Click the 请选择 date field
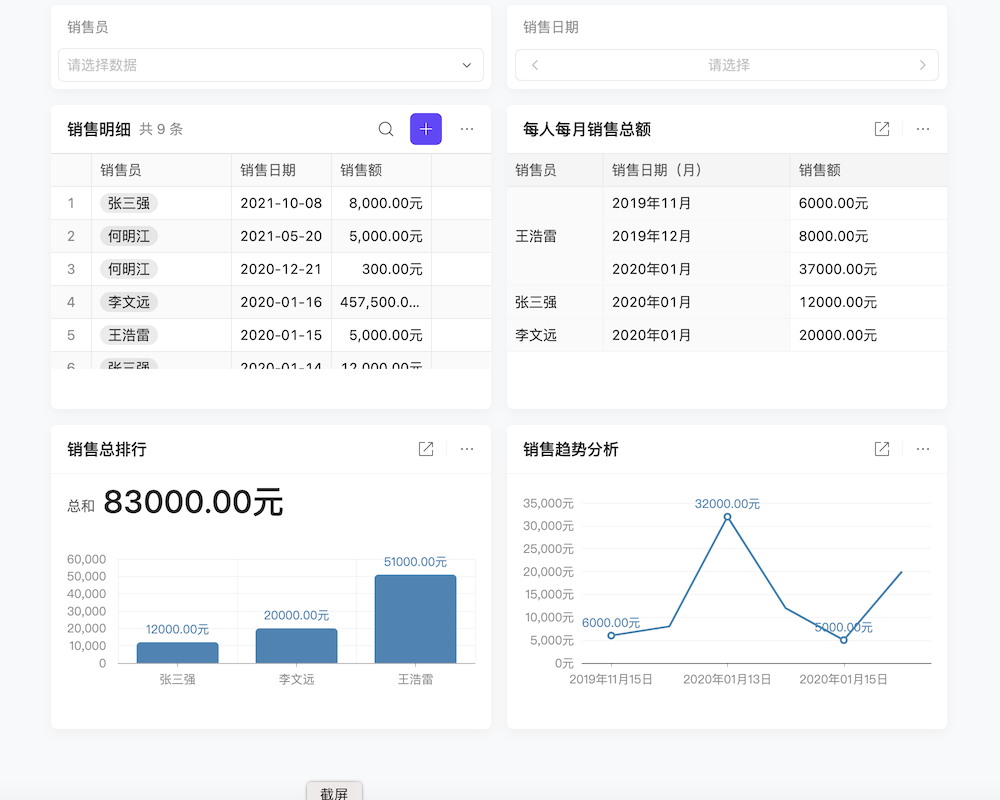Viewport: 1000px width, 800px height. pyautogui.click(x=728, y=64)
